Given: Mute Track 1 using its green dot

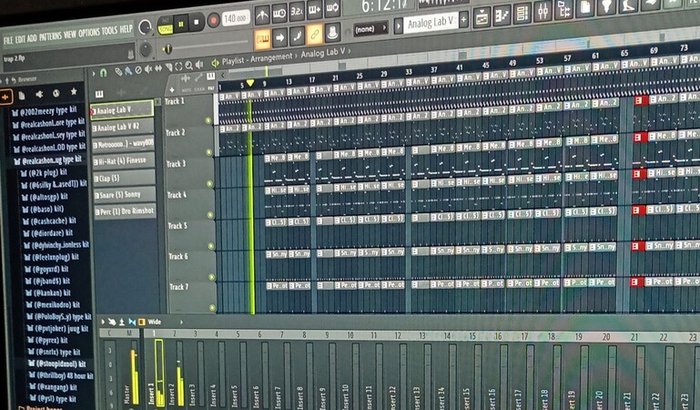Looking at the screenshot, I should pyautogui.click(x=208, y=121).
